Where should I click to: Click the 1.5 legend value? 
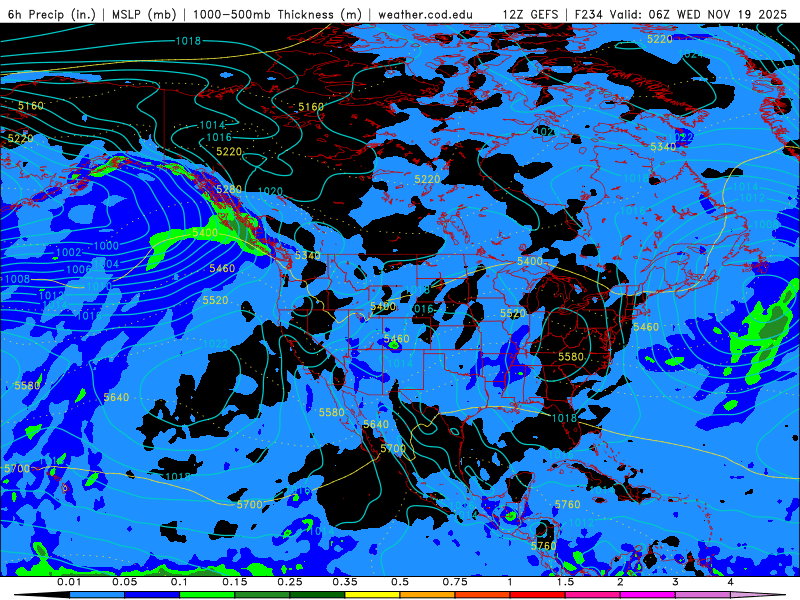pos(565,582)
